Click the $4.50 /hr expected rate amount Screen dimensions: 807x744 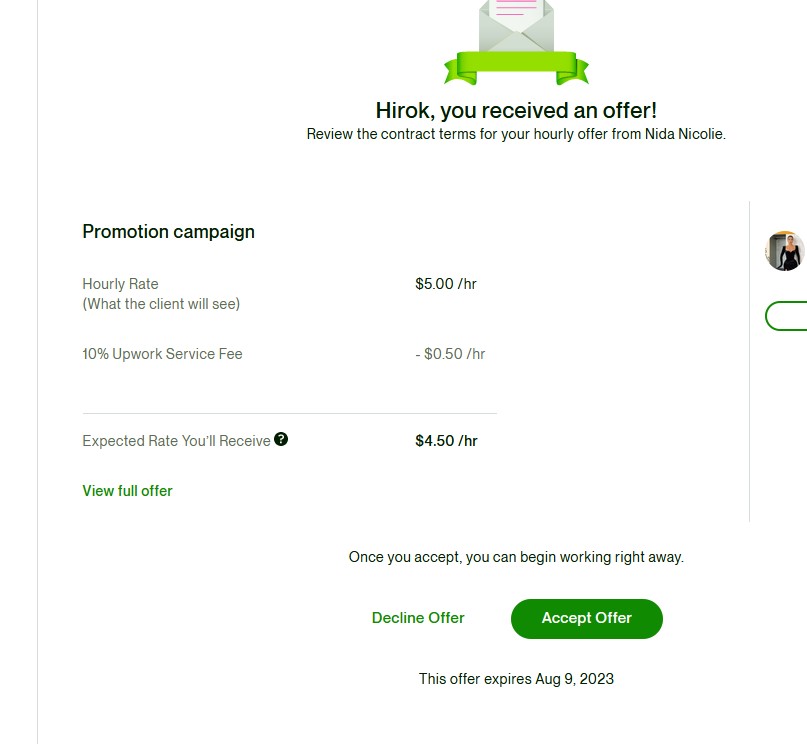click(446, 441)
